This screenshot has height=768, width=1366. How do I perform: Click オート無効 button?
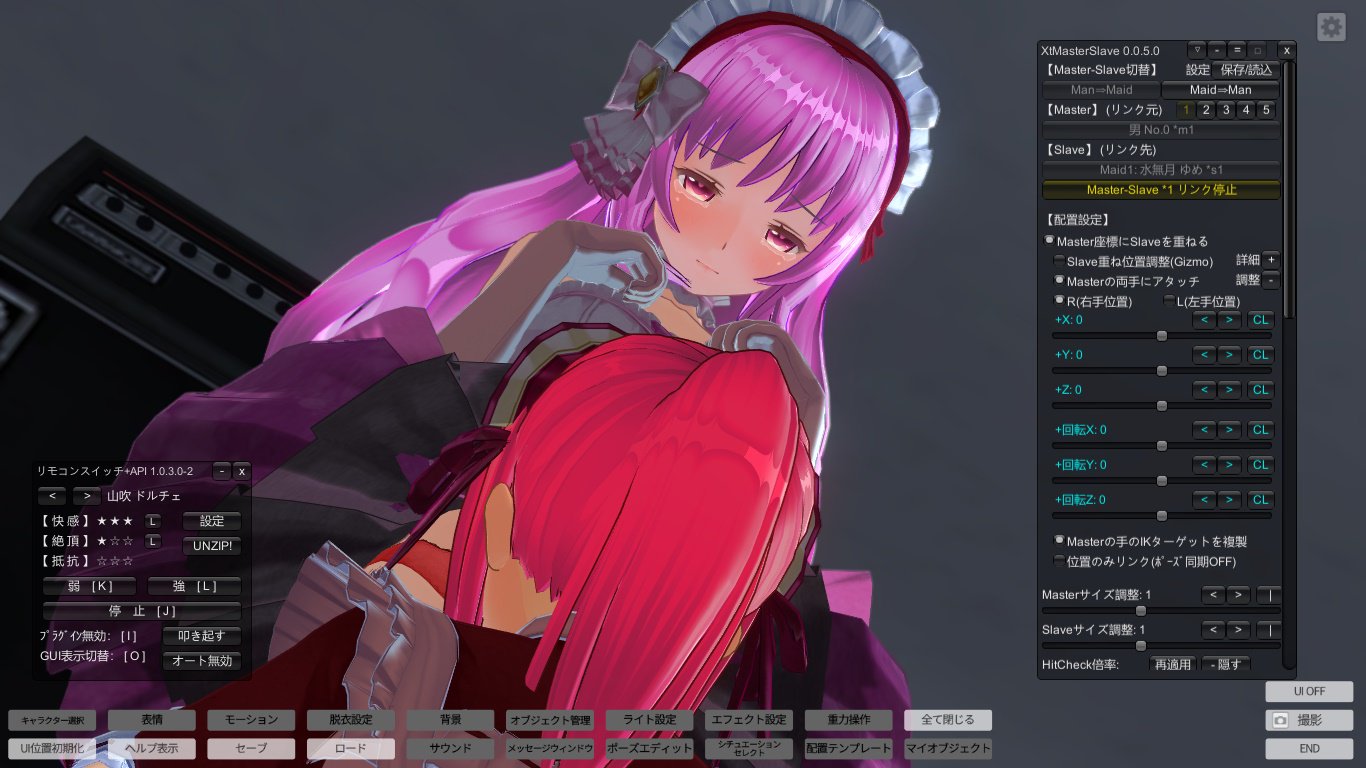click(202, 660)
